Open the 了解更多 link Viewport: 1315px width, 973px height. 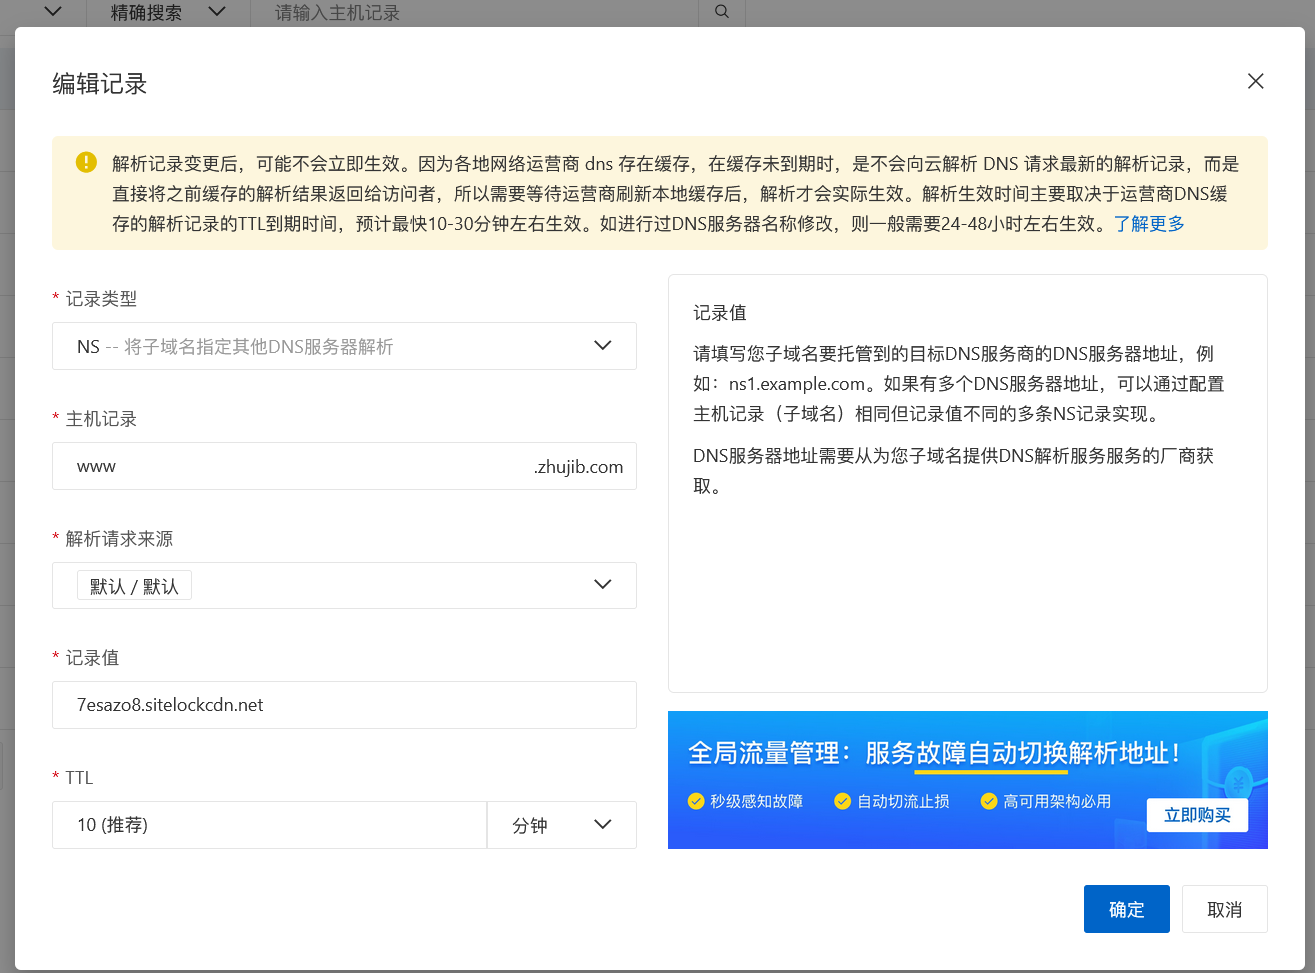[1149, 224]
